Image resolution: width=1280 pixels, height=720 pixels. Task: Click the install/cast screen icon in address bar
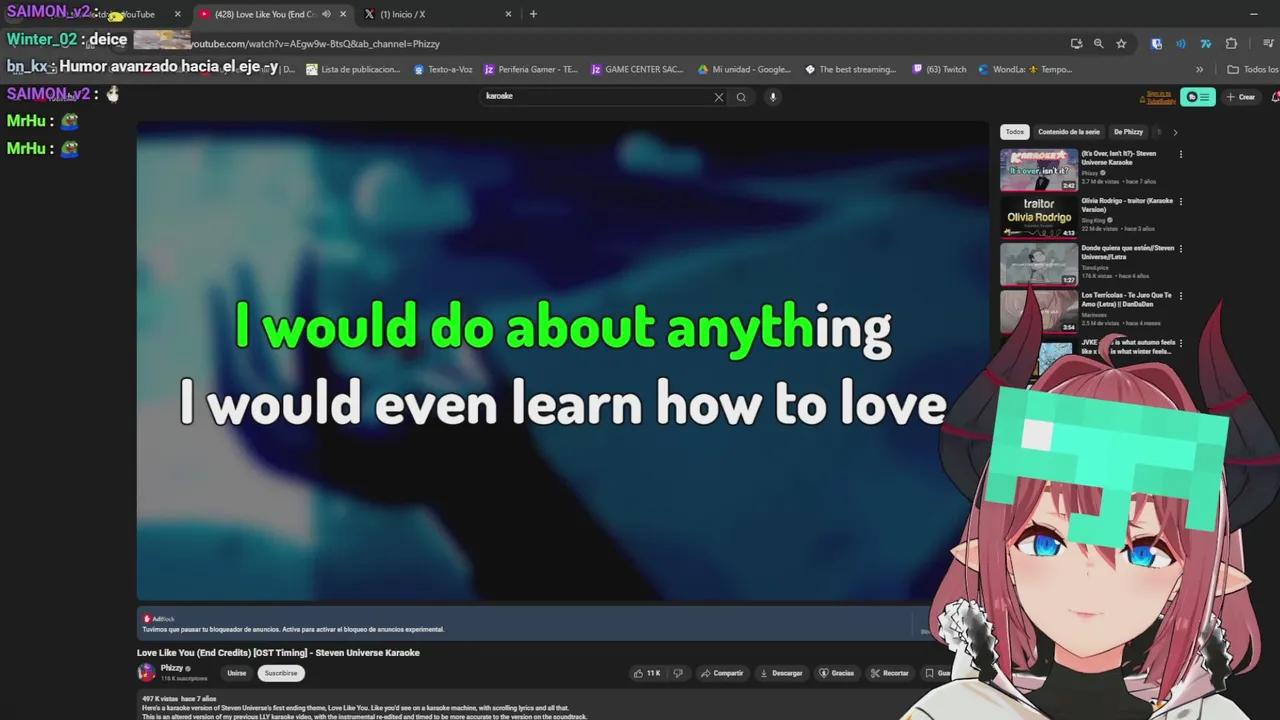point(1076,44)
